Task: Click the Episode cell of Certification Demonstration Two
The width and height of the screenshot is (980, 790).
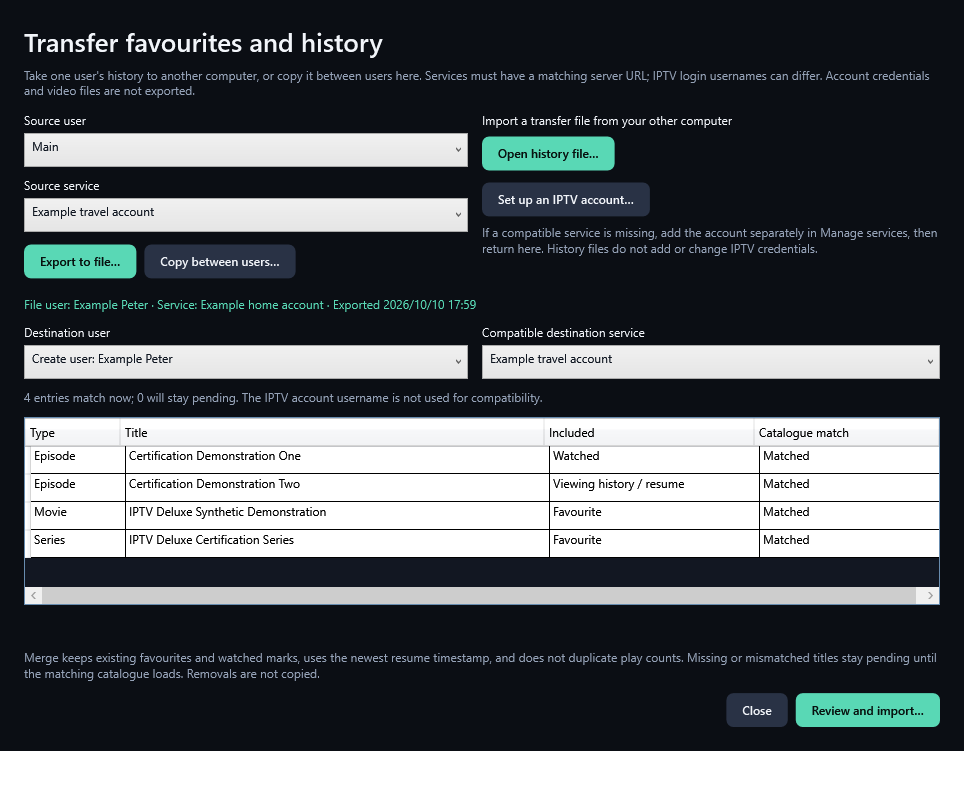Action: (78, 488)
